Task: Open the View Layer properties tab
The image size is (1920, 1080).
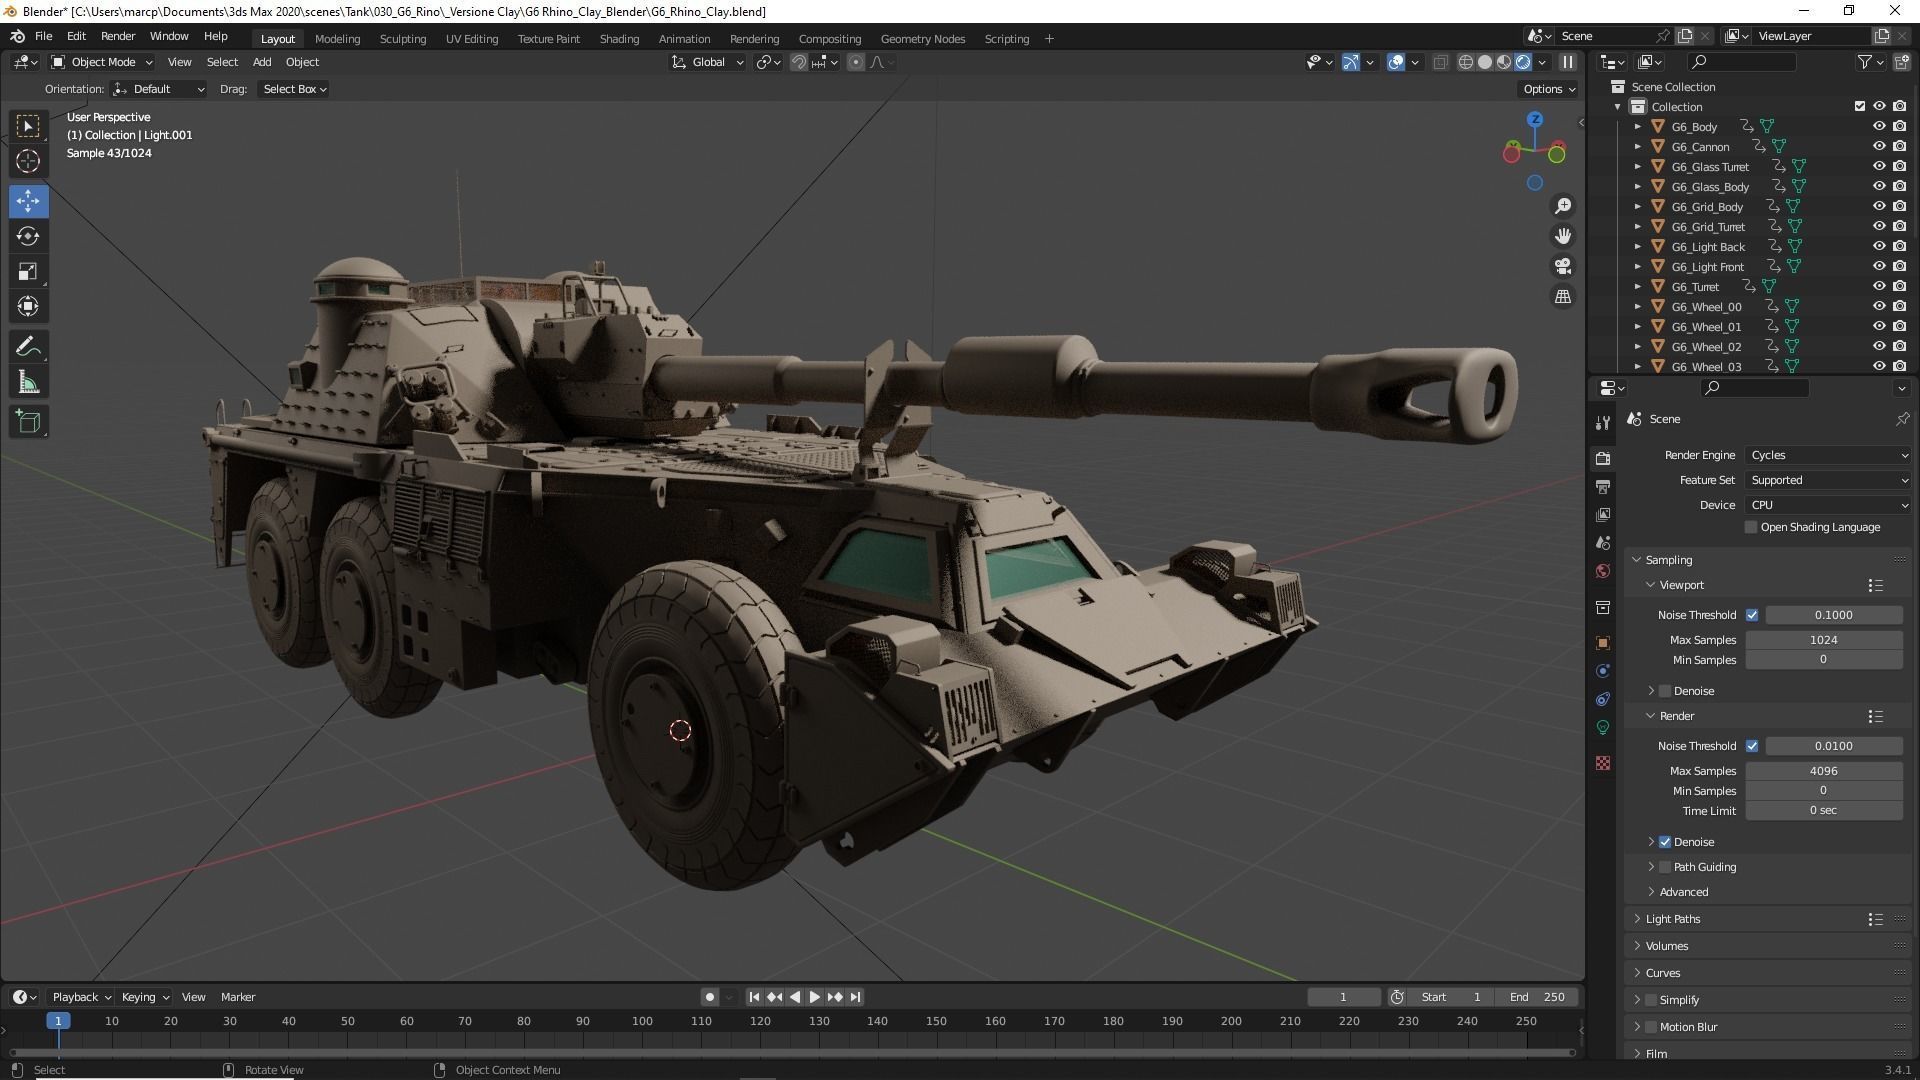Action: 1603,514
